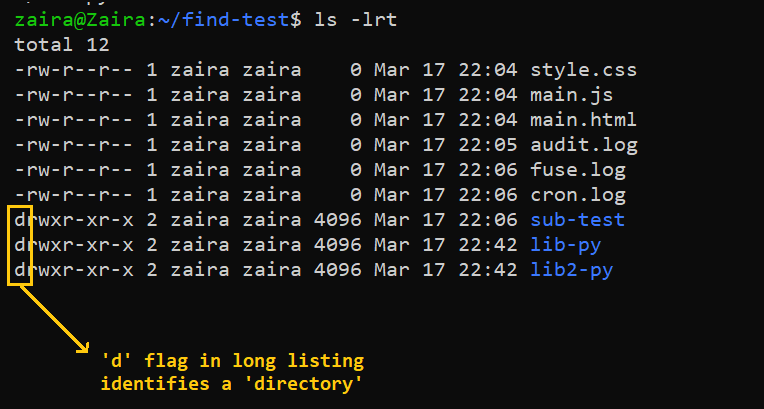Click the yellow arrow's tip near the annotation
This screenshot has height=409, width=764.
point(84,347)
